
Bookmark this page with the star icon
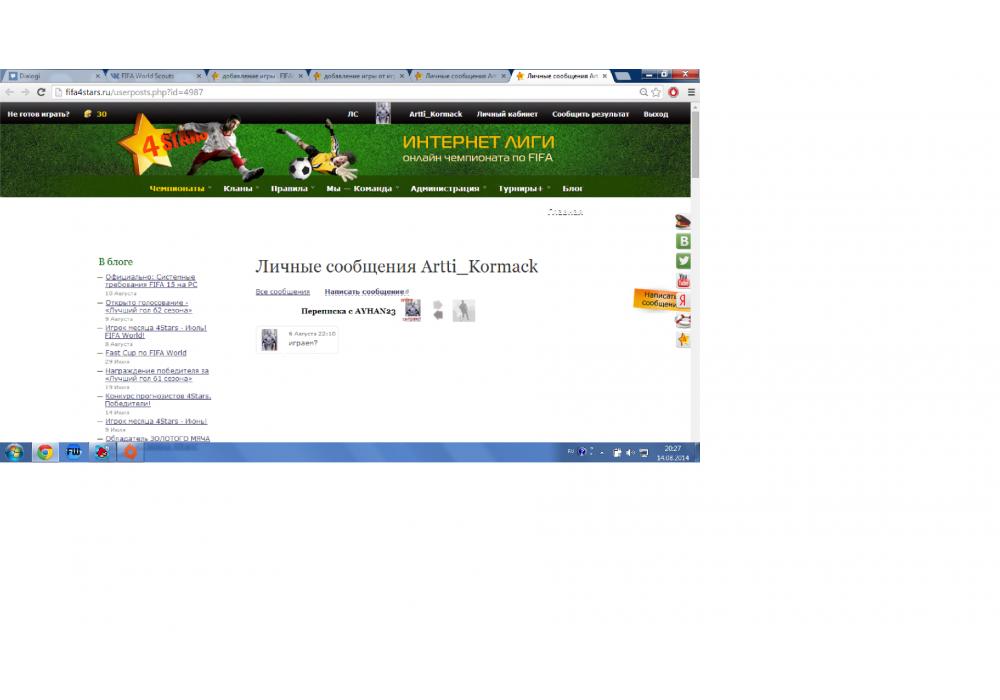pos(656,92)
